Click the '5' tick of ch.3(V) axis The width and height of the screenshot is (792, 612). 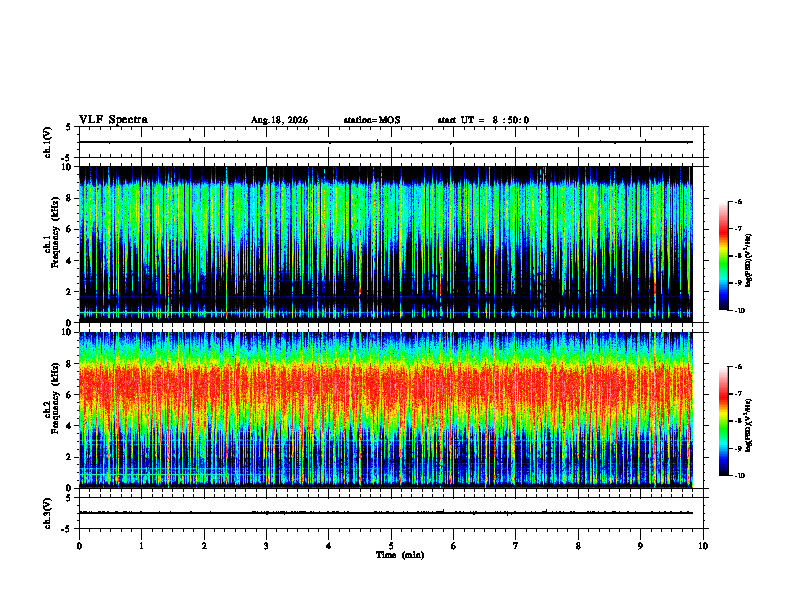pyautogui.click(x=68, y=498)
